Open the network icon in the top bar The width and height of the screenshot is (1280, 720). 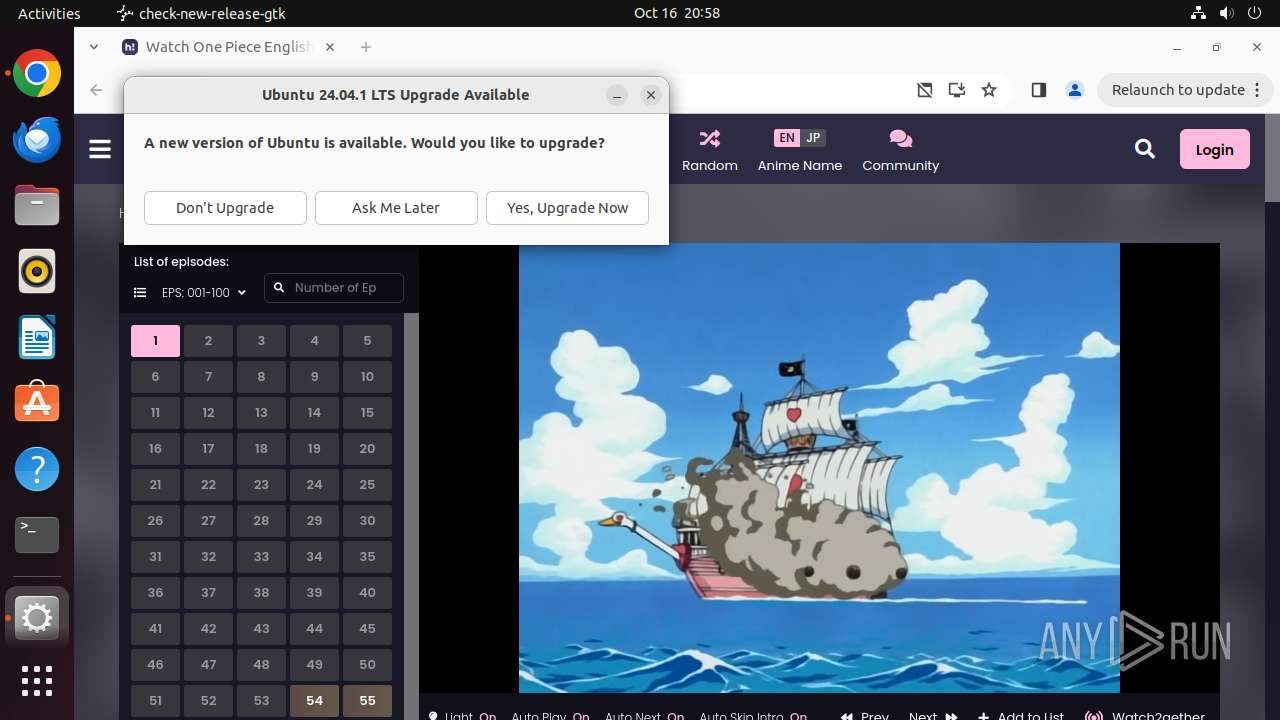pyautogui.click(x=1198, y=13)
